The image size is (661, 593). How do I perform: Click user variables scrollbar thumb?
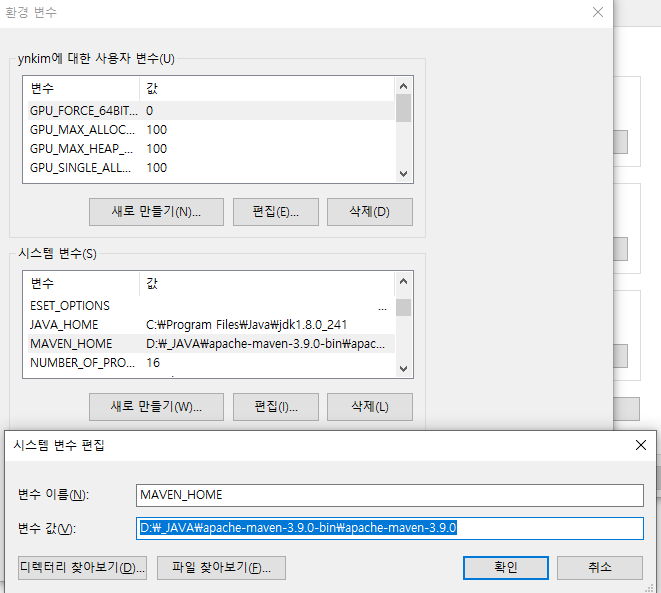point(403,108)
